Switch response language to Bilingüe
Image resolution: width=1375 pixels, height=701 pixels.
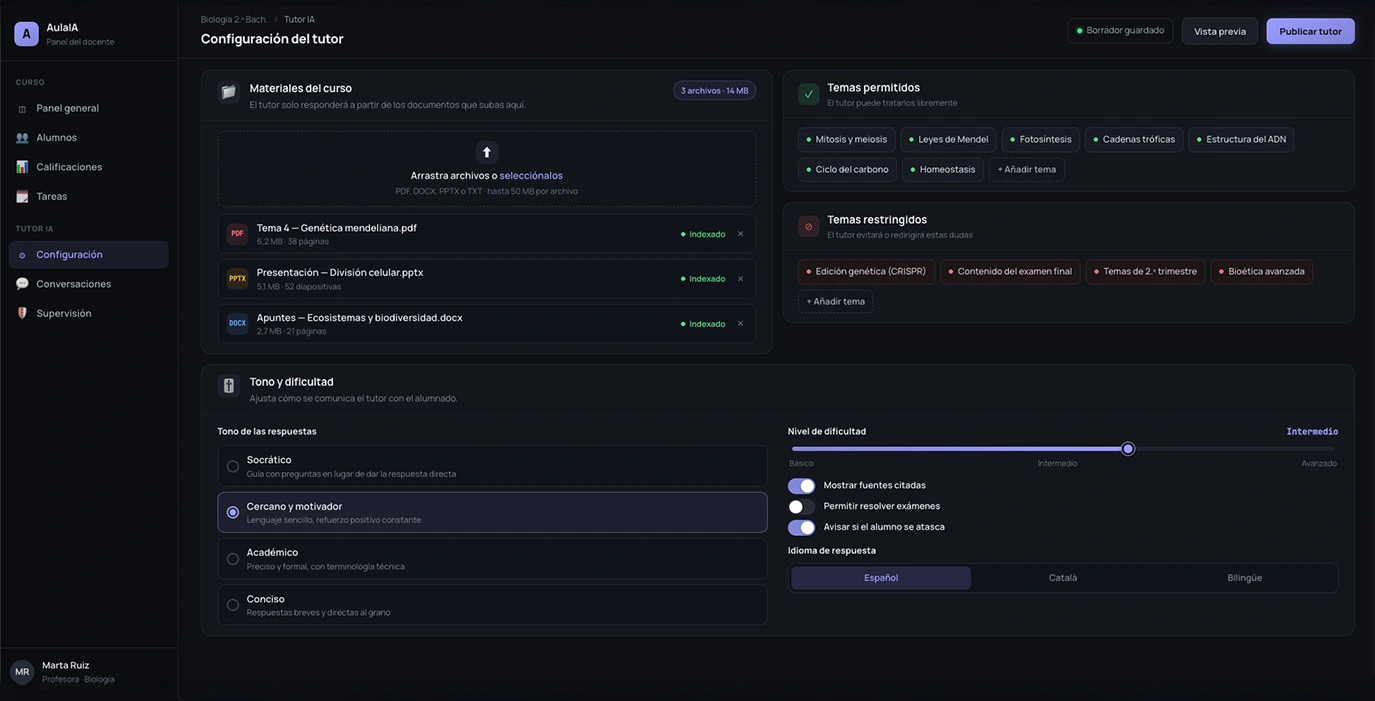pos(1245,578)
